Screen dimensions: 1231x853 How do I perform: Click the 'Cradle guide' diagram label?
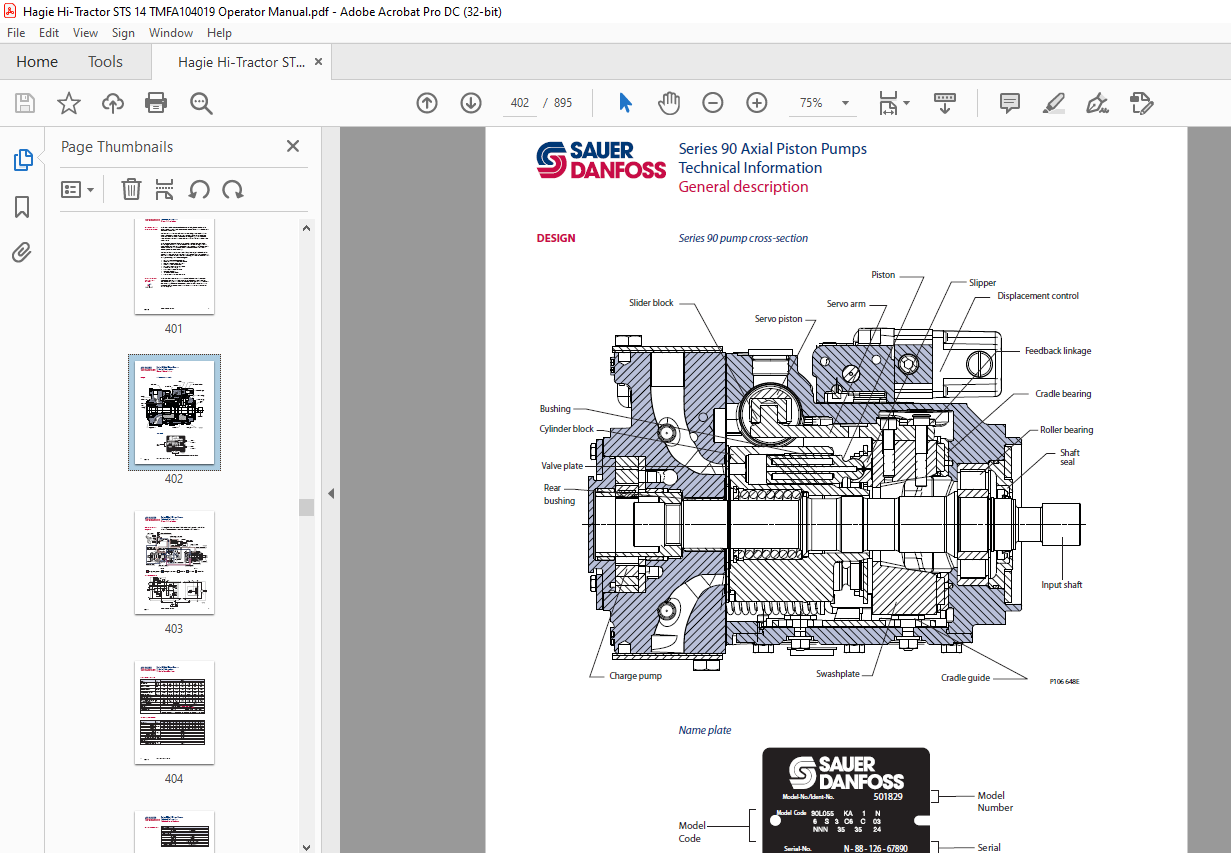coord(965,678)
